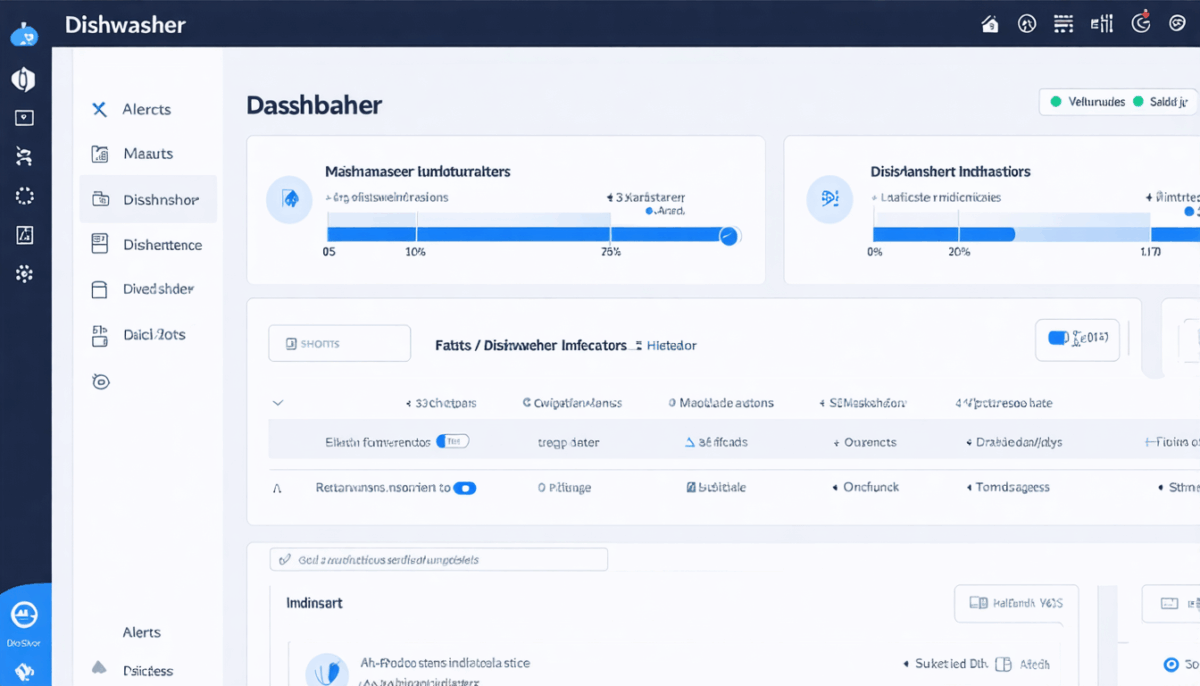Click the 0 Pilitnge cell
Screen dimensions: 1200x686
click(564, 488)
